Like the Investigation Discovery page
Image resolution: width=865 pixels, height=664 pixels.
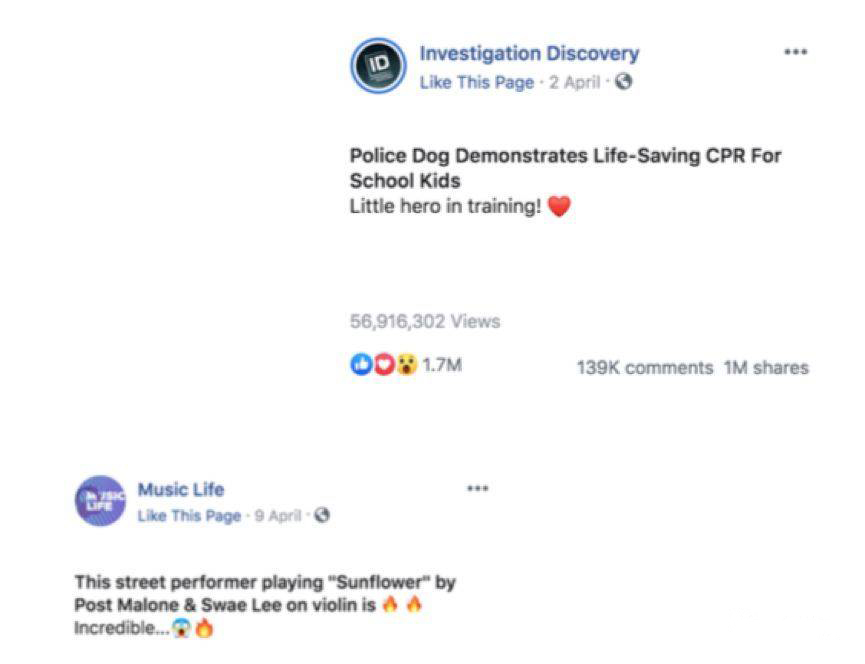477,82
